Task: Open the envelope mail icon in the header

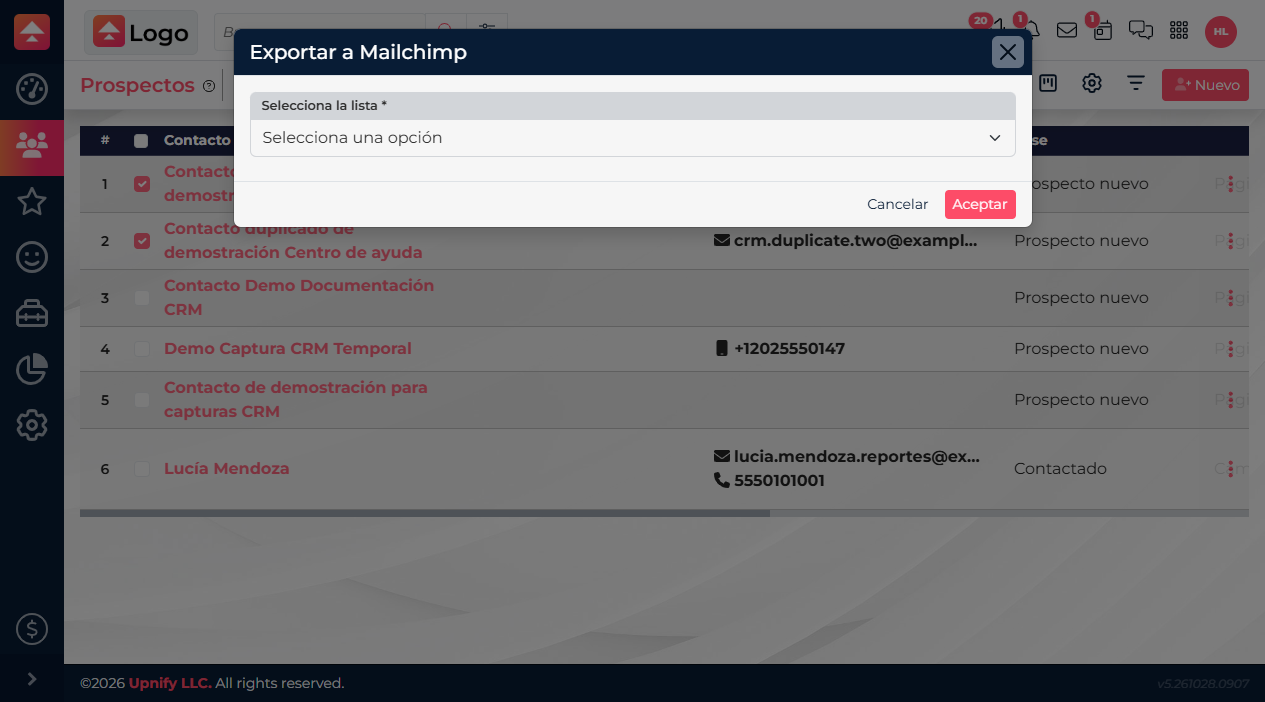Action: [x=1067, y=30]
